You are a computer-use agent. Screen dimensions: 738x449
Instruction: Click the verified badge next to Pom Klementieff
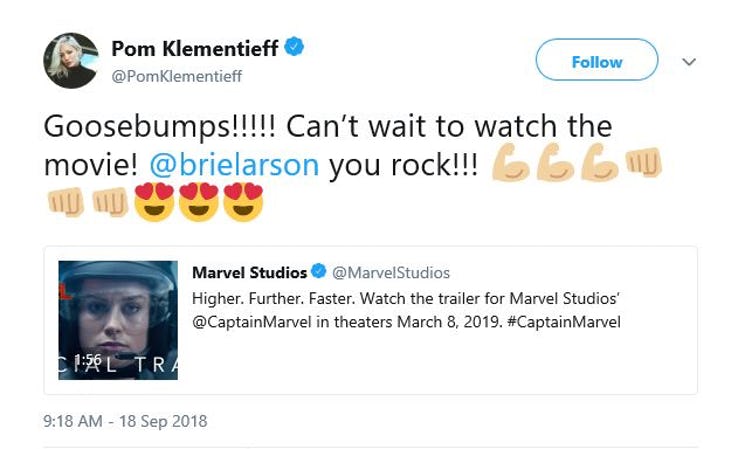(x=295, y=46)
